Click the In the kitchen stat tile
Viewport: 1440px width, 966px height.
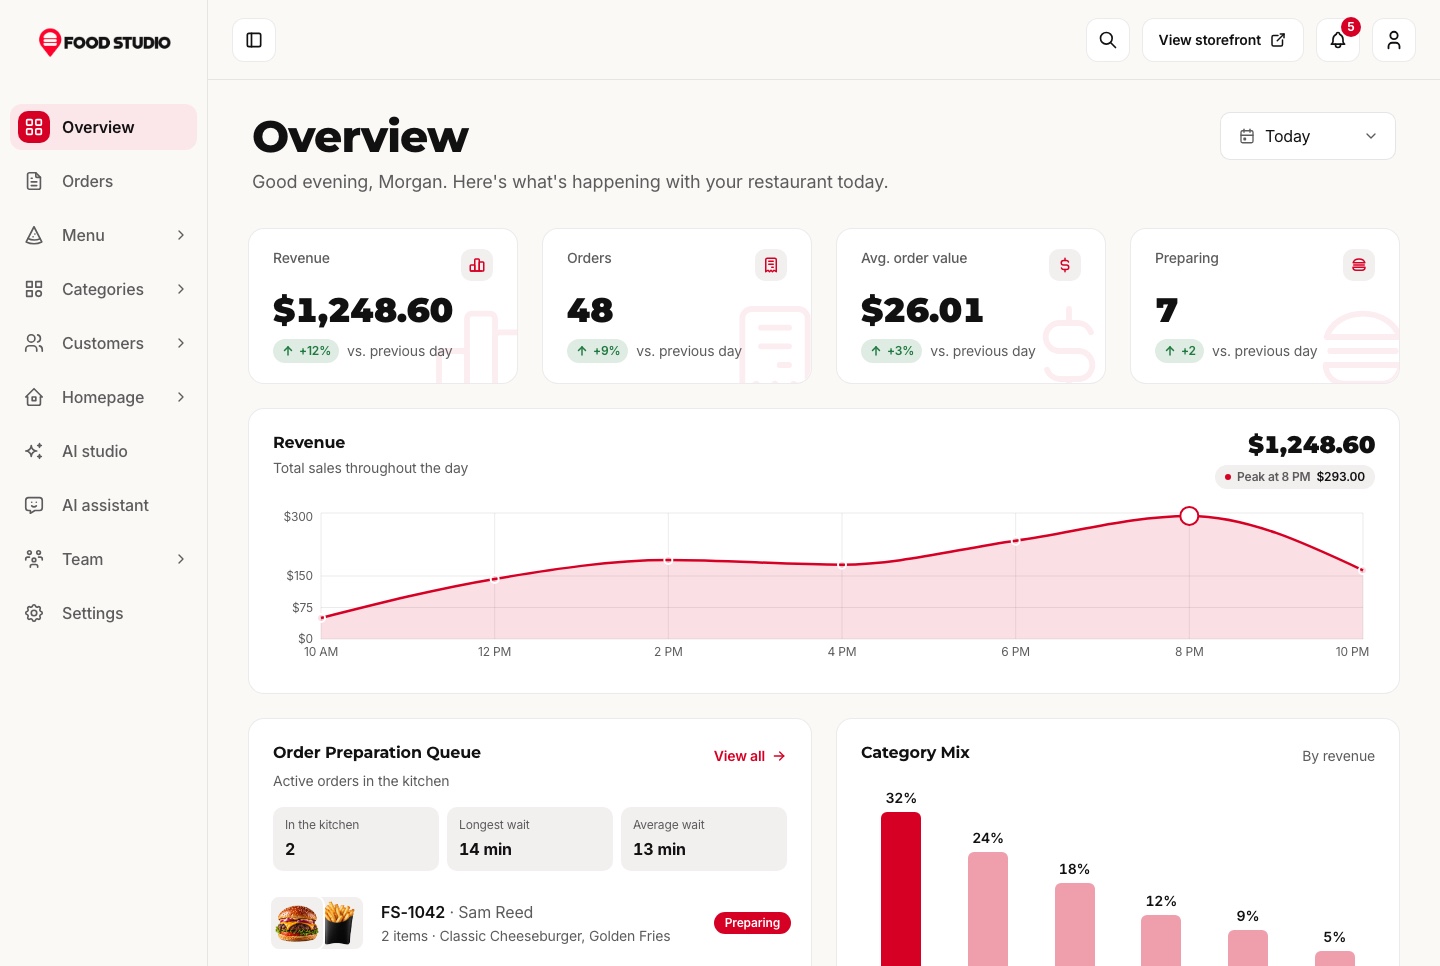[x=356, y=839]
